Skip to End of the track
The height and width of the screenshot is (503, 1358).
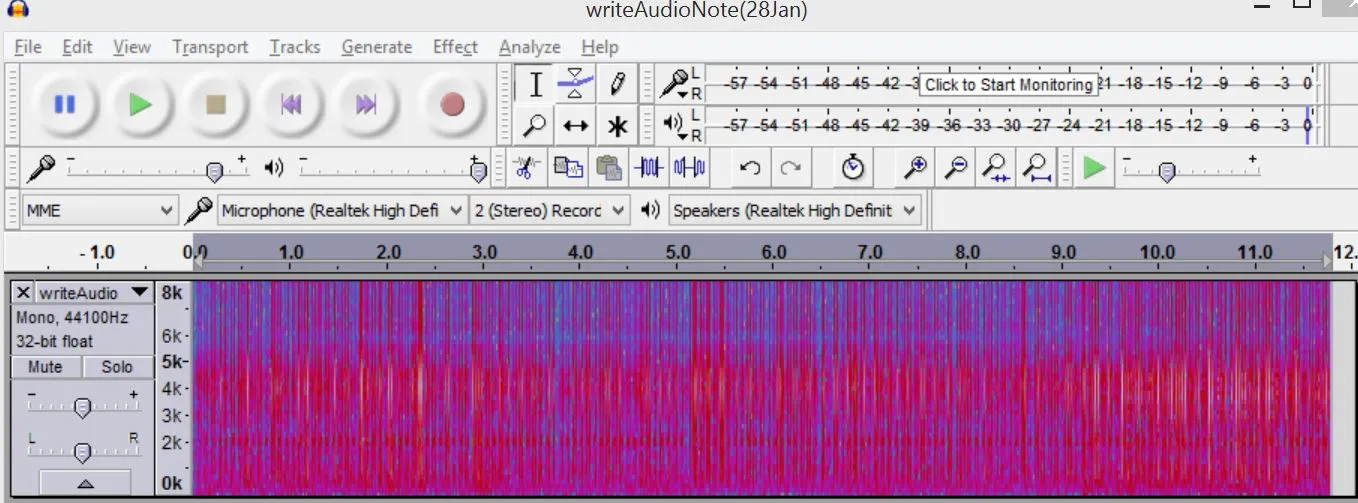[x=367, y=104]
